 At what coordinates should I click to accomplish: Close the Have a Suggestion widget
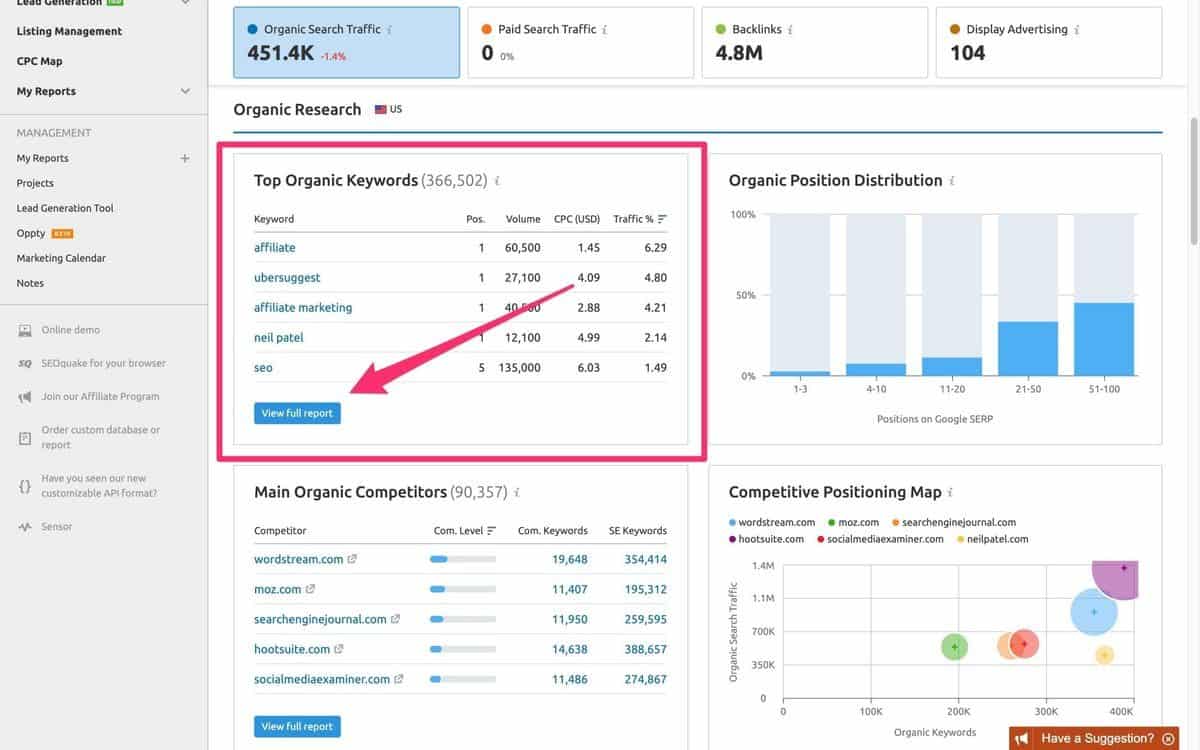point(1168,739)
